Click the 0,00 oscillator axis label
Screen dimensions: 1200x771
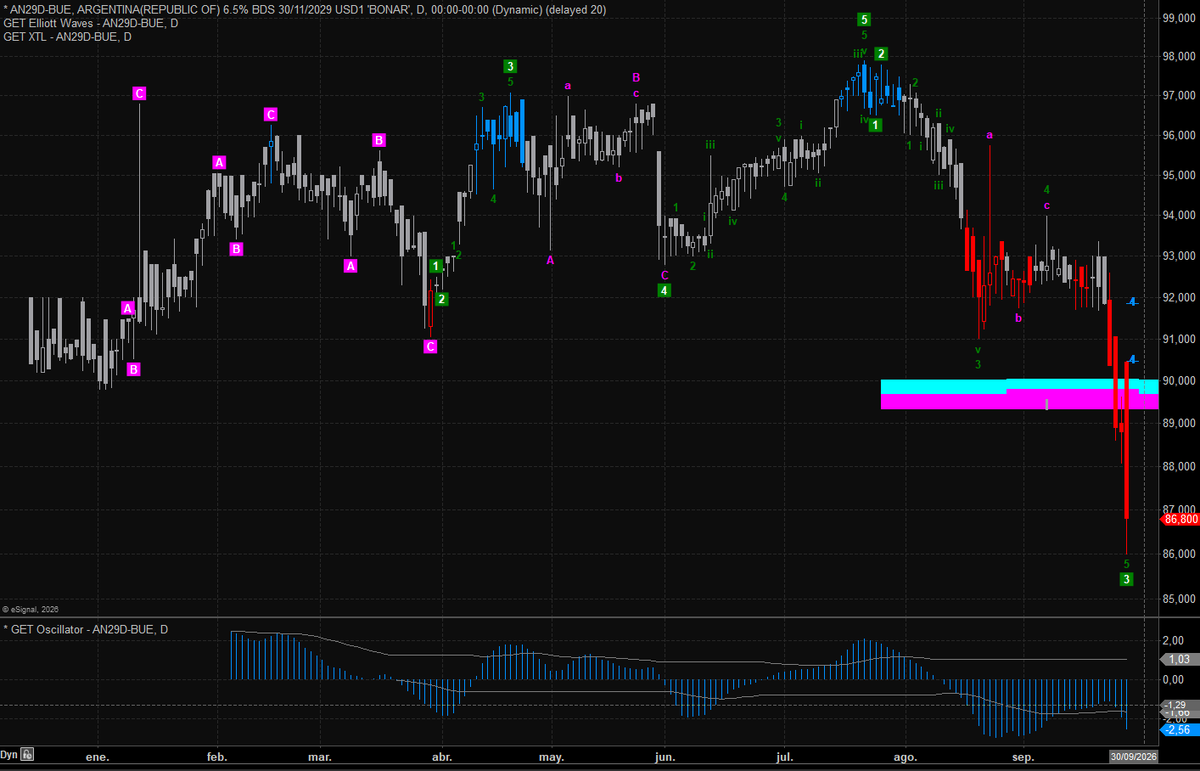click(1173, 680)
